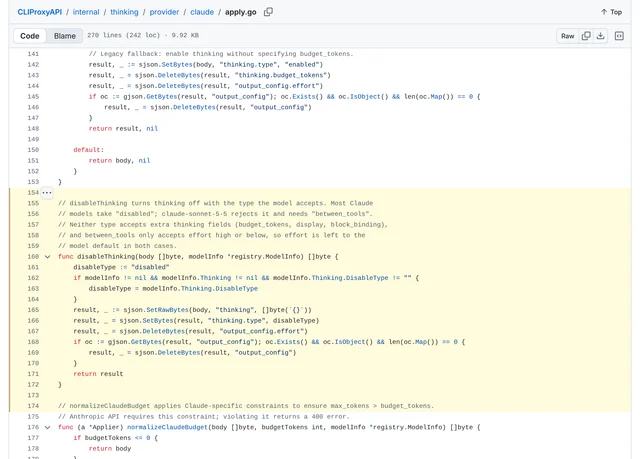Click SetBytes call on line 142
This screenshot has height=459, width=640.
pos(177,64)
